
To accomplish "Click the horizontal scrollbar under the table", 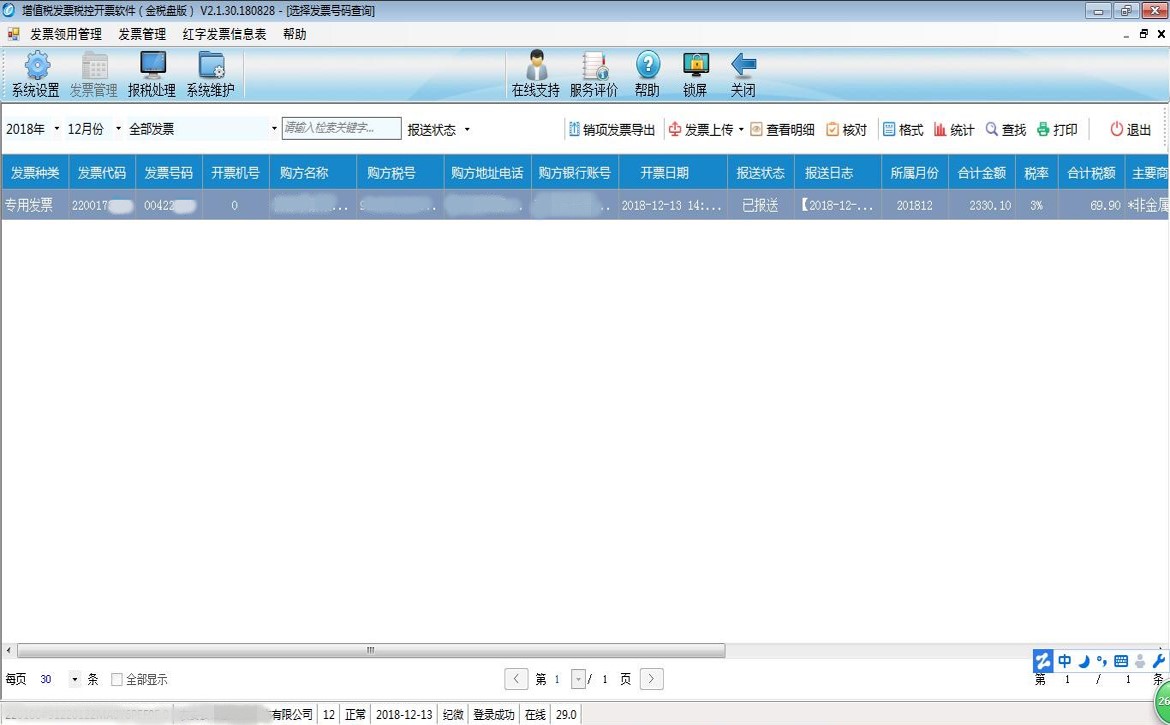I will click(x=370, y=650).
